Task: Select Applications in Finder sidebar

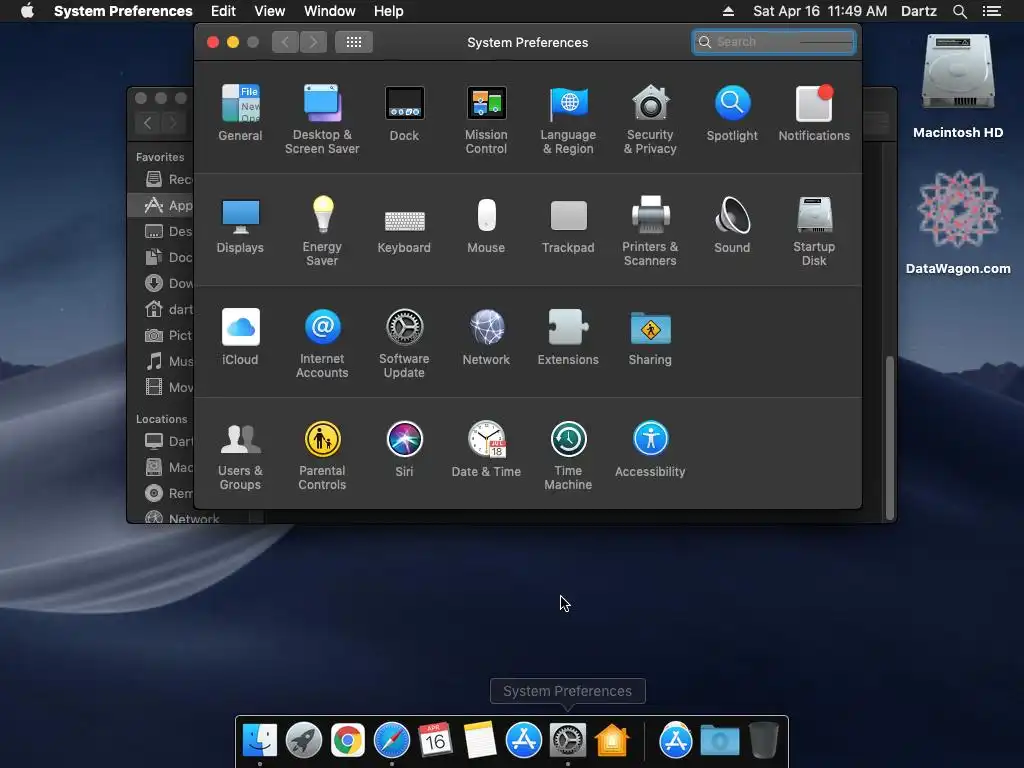Action: [x=161, y=205]
